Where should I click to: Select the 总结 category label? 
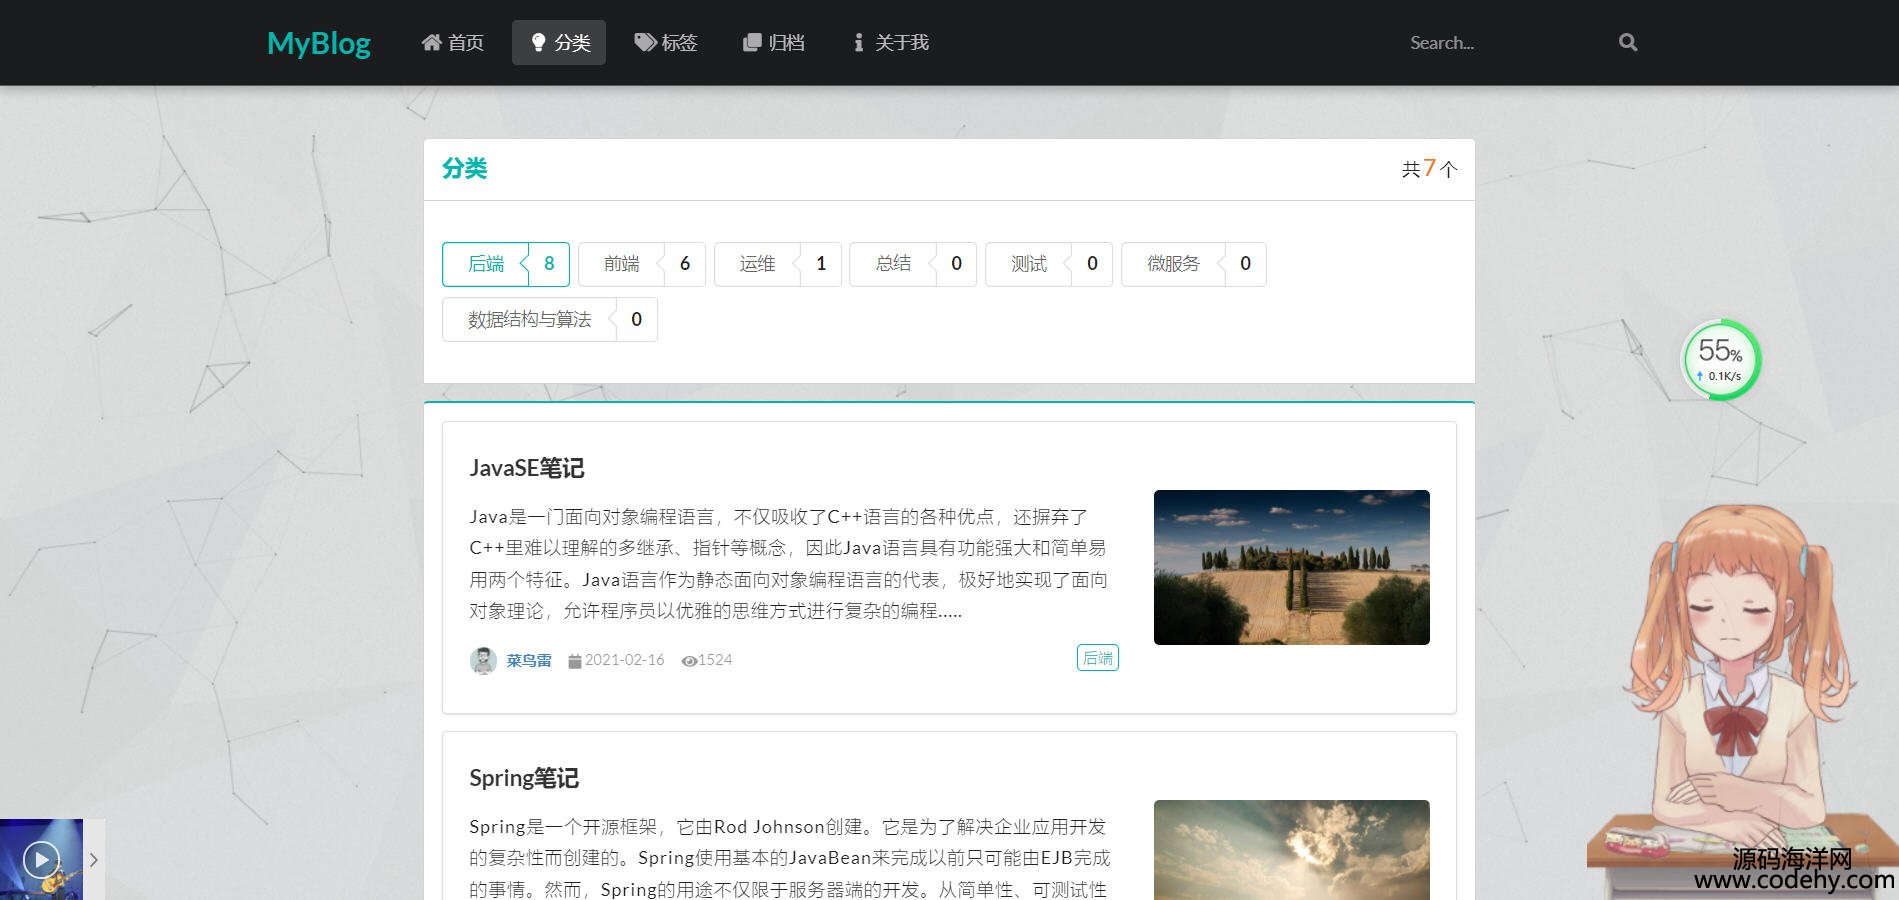[893, 264]
